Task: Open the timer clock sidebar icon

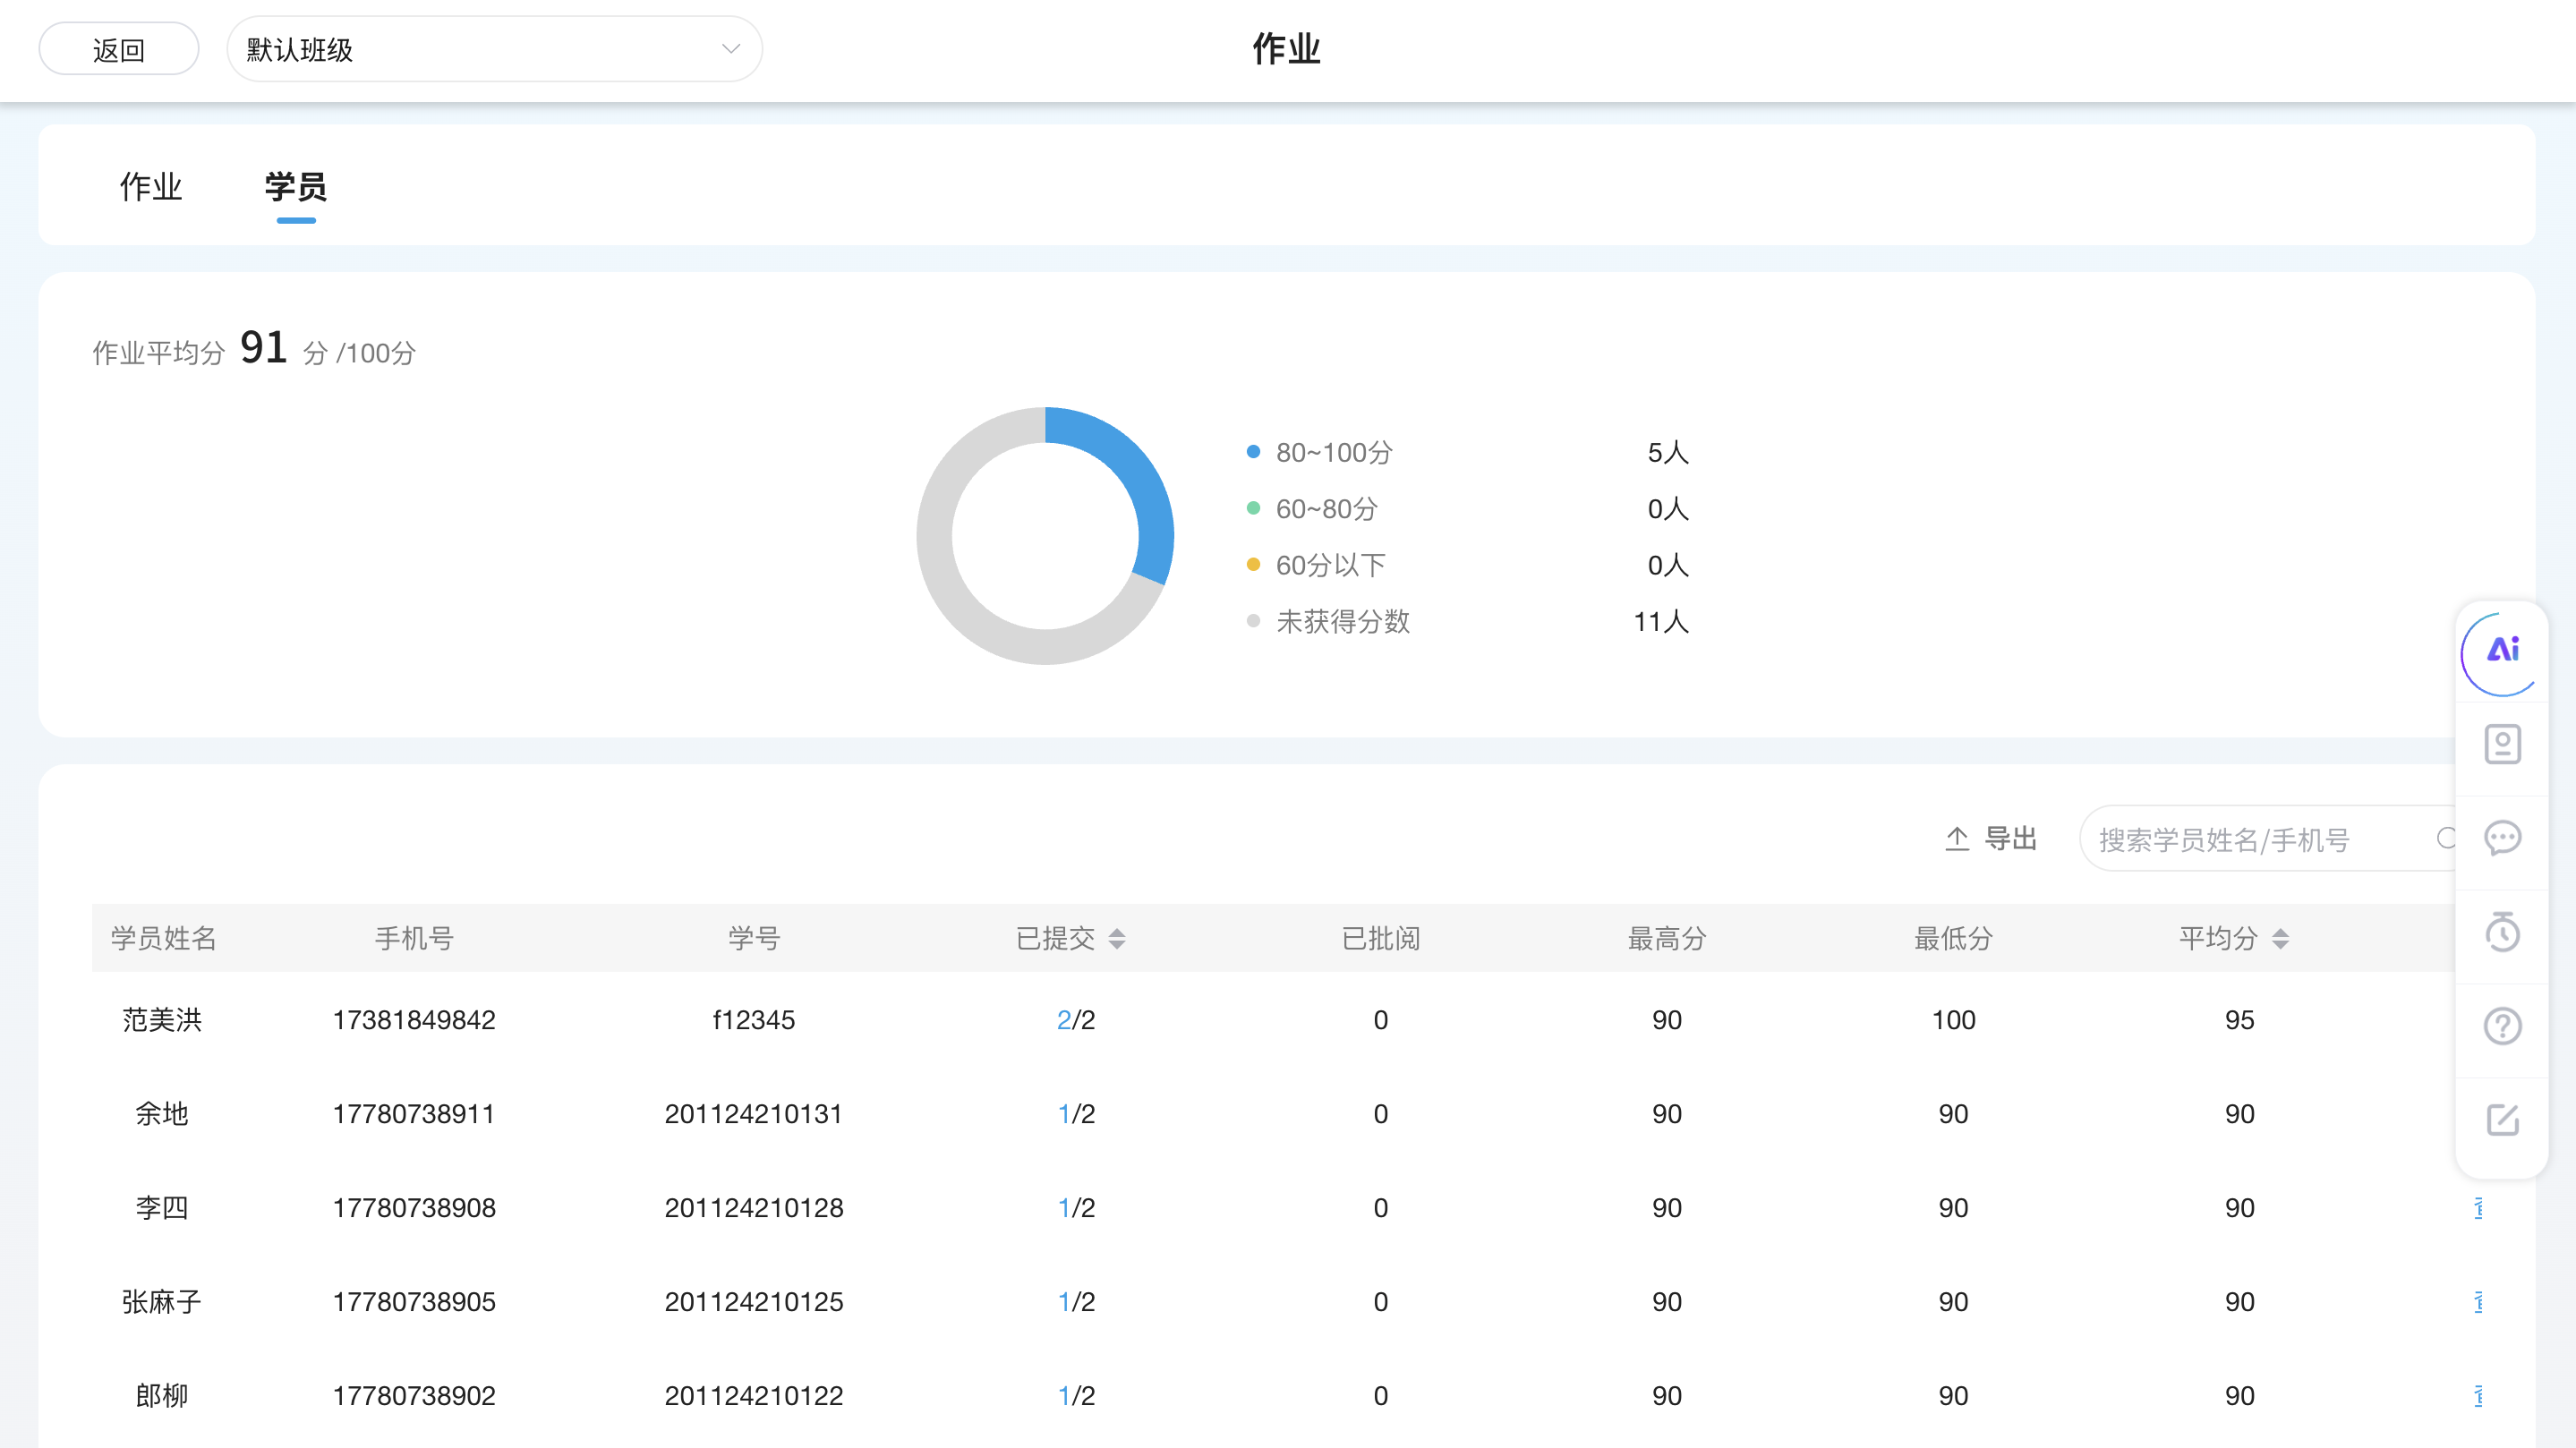Action: 2502,932
